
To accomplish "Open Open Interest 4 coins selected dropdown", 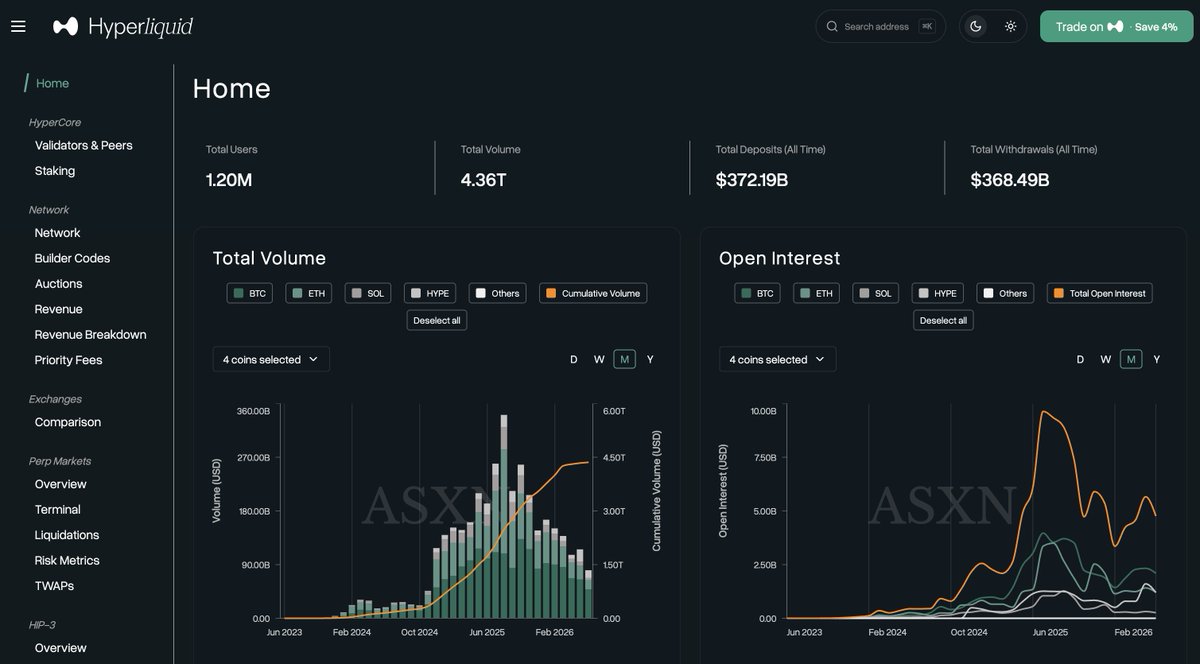I will point(778,359).
